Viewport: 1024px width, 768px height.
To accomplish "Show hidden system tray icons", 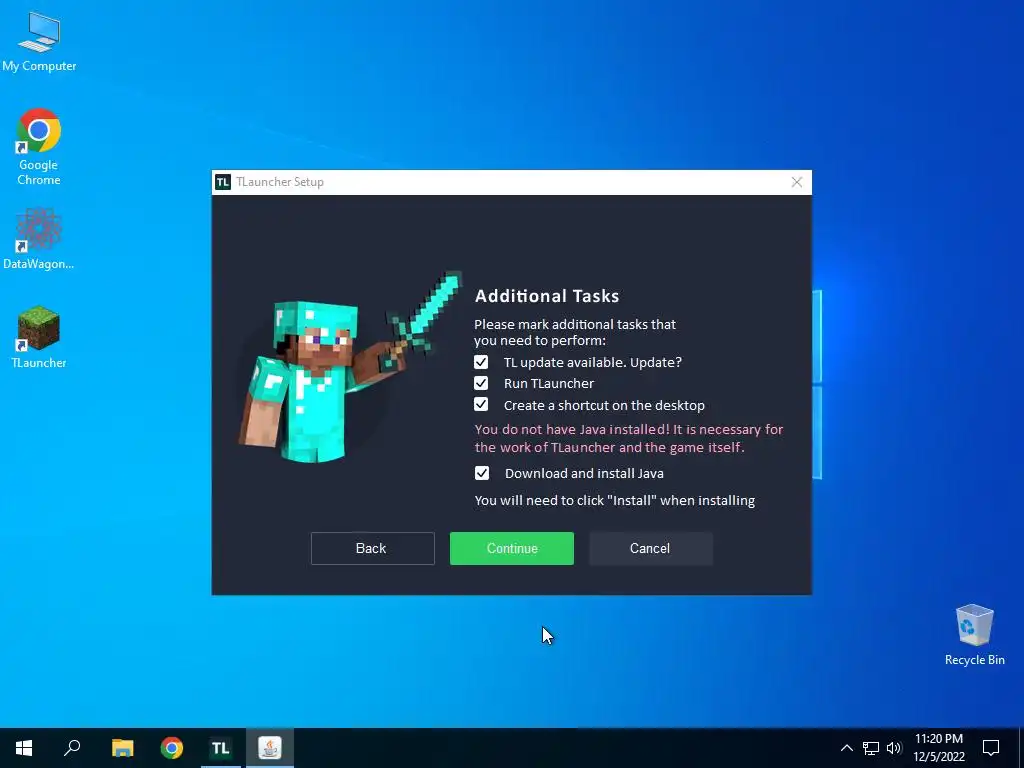I will pyautogui.click(x=846, y=748).
